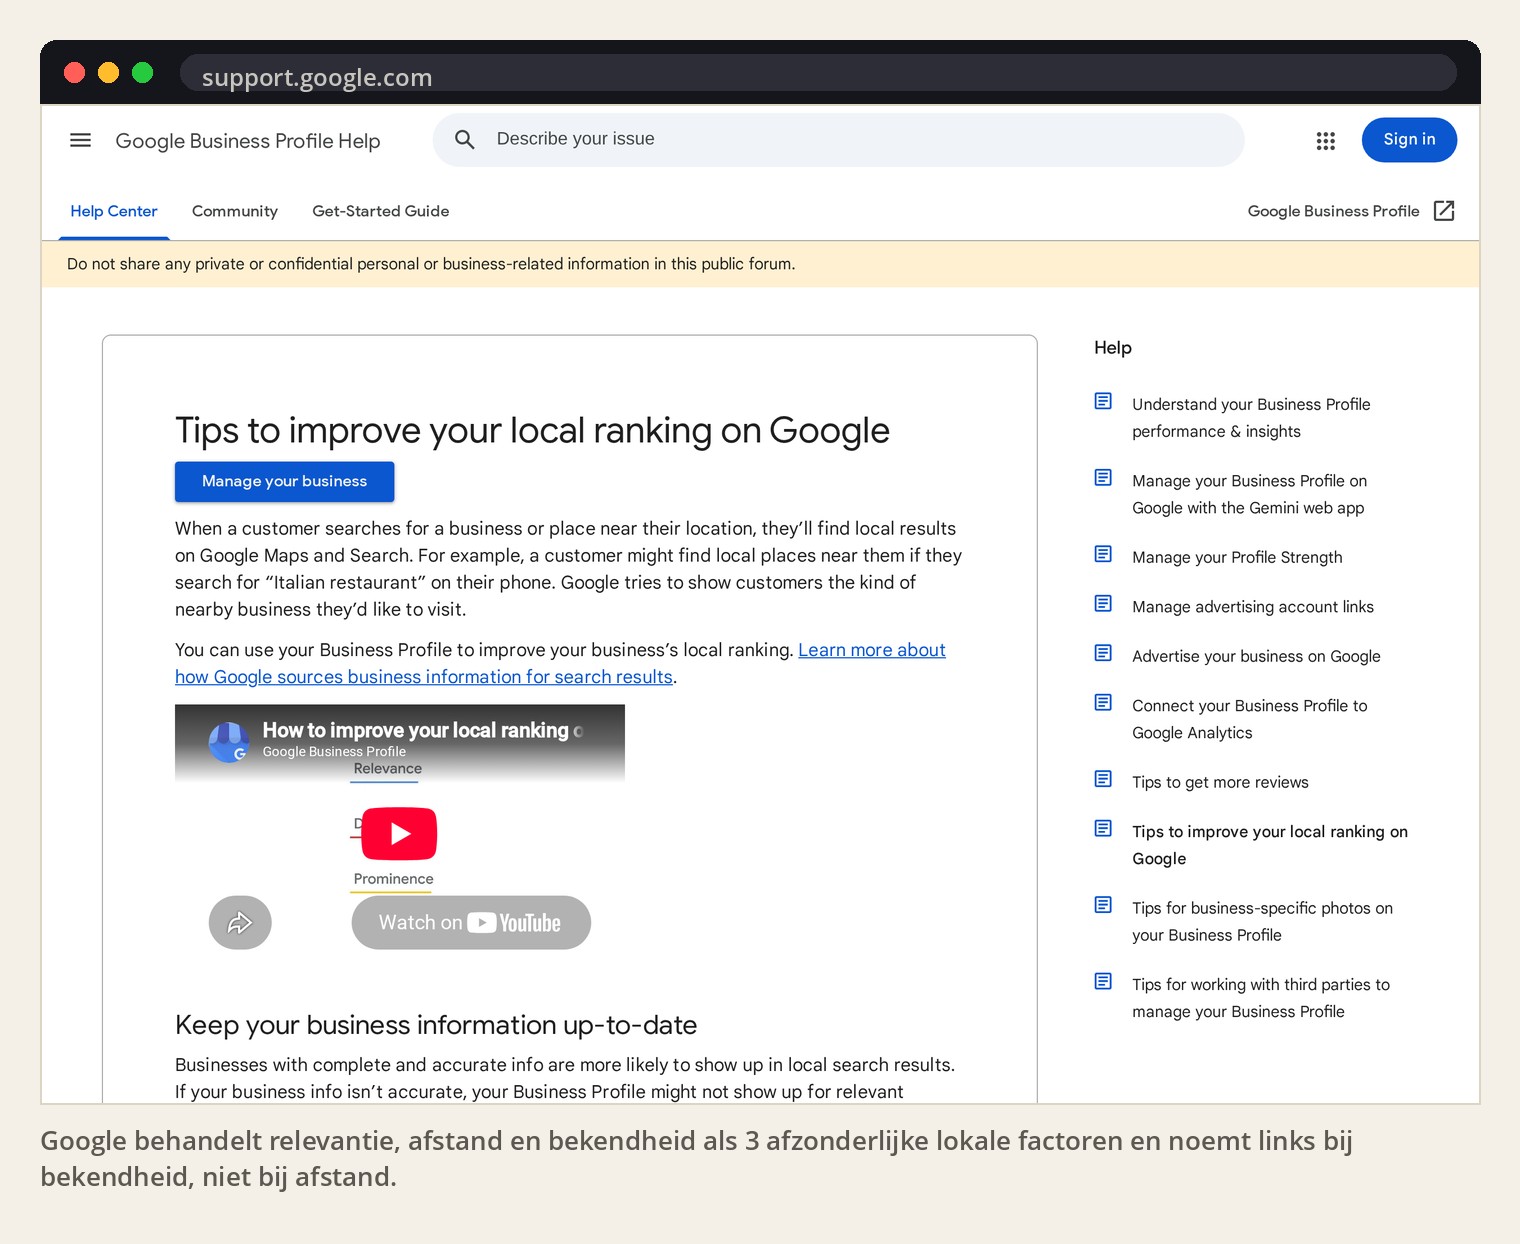Open Connect your Business Profile to Google Analytics
The width and height of the screenshot is (1520, 1244).
(x=1249, y=719)
